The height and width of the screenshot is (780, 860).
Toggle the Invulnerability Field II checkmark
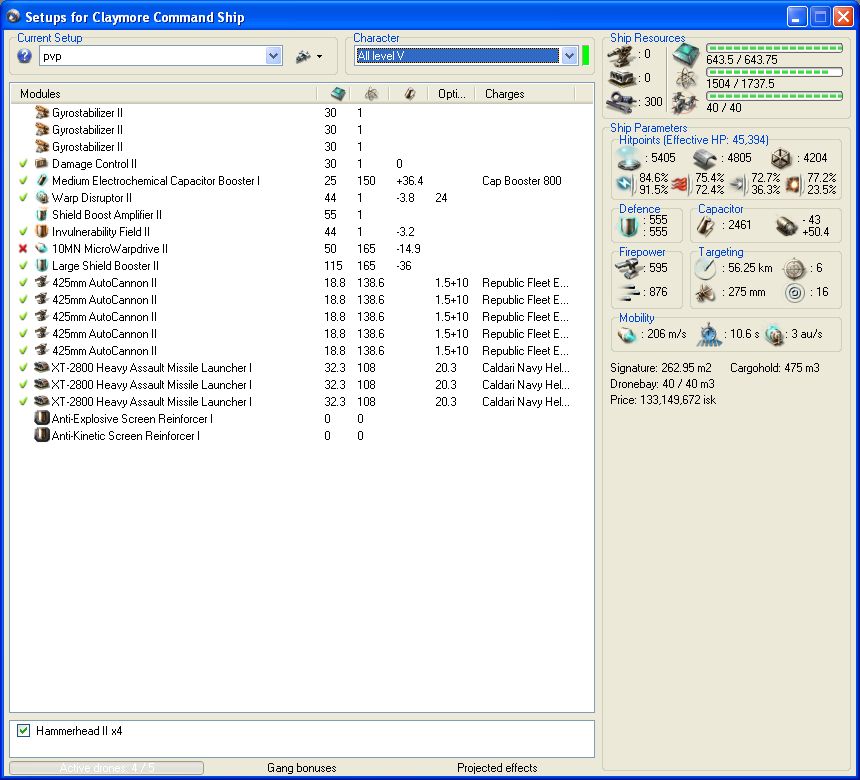click(23, 231)
